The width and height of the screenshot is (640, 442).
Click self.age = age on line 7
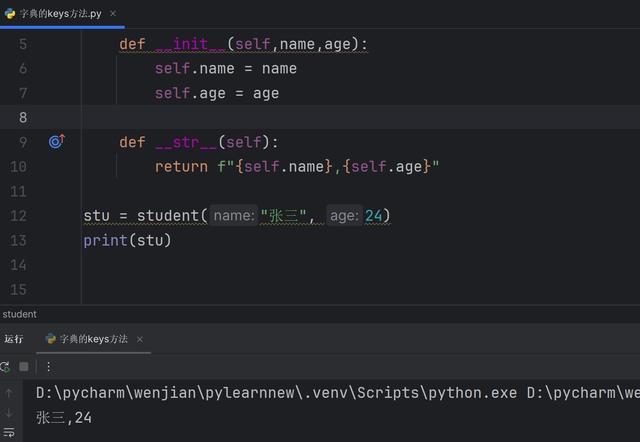(x=217, y=93)
